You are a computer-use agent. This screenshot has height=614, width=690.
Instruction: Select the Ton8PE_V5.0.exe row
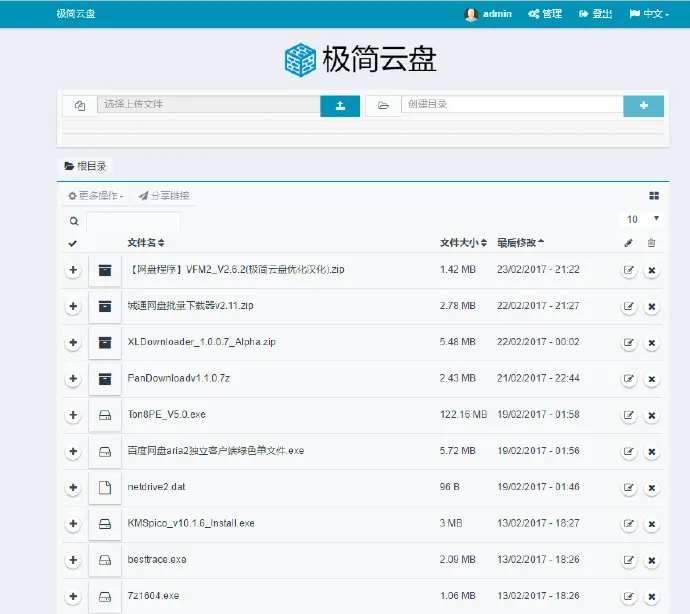point(73,415)
